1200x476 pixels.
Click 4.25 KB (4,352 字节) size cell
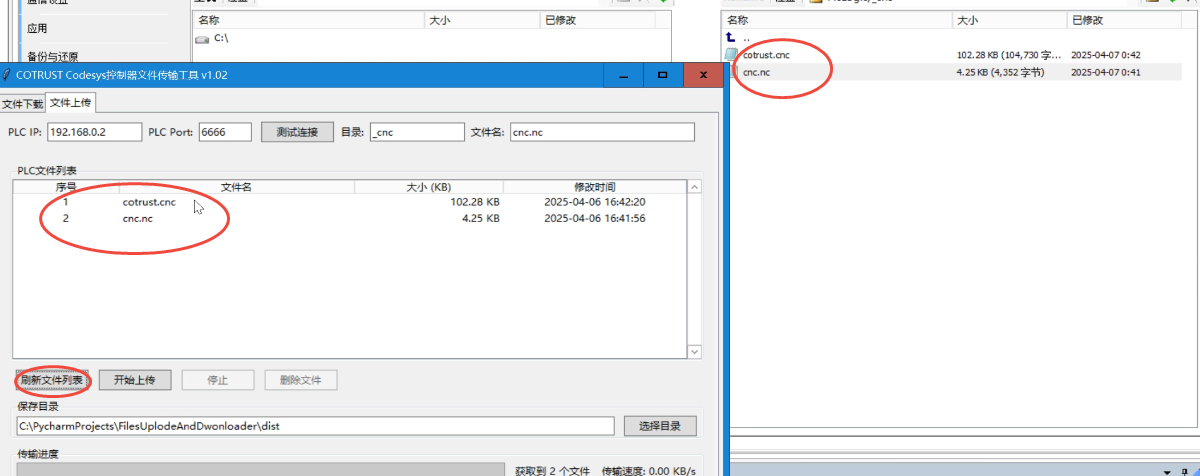[999, 72]
